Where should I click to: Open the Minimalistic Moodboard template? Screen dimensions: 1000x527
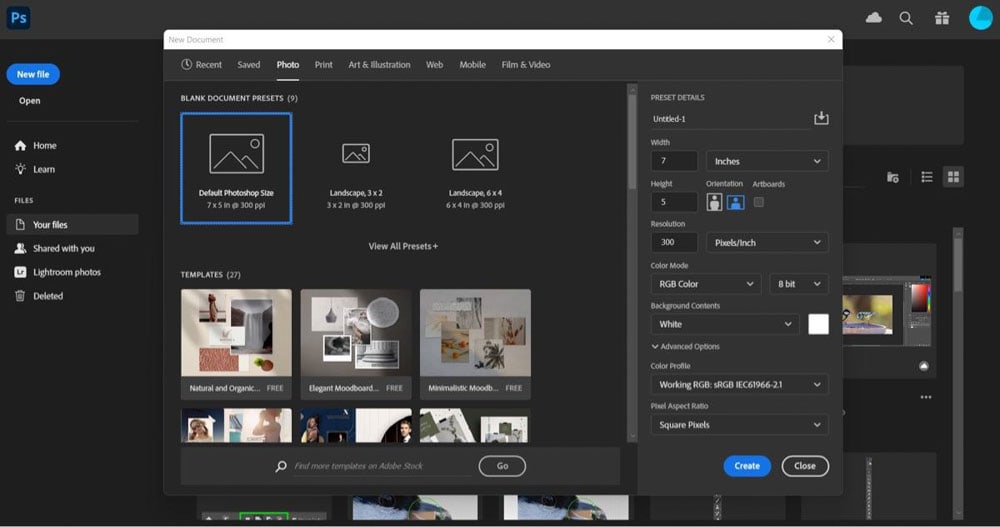(x=475, y=344)
